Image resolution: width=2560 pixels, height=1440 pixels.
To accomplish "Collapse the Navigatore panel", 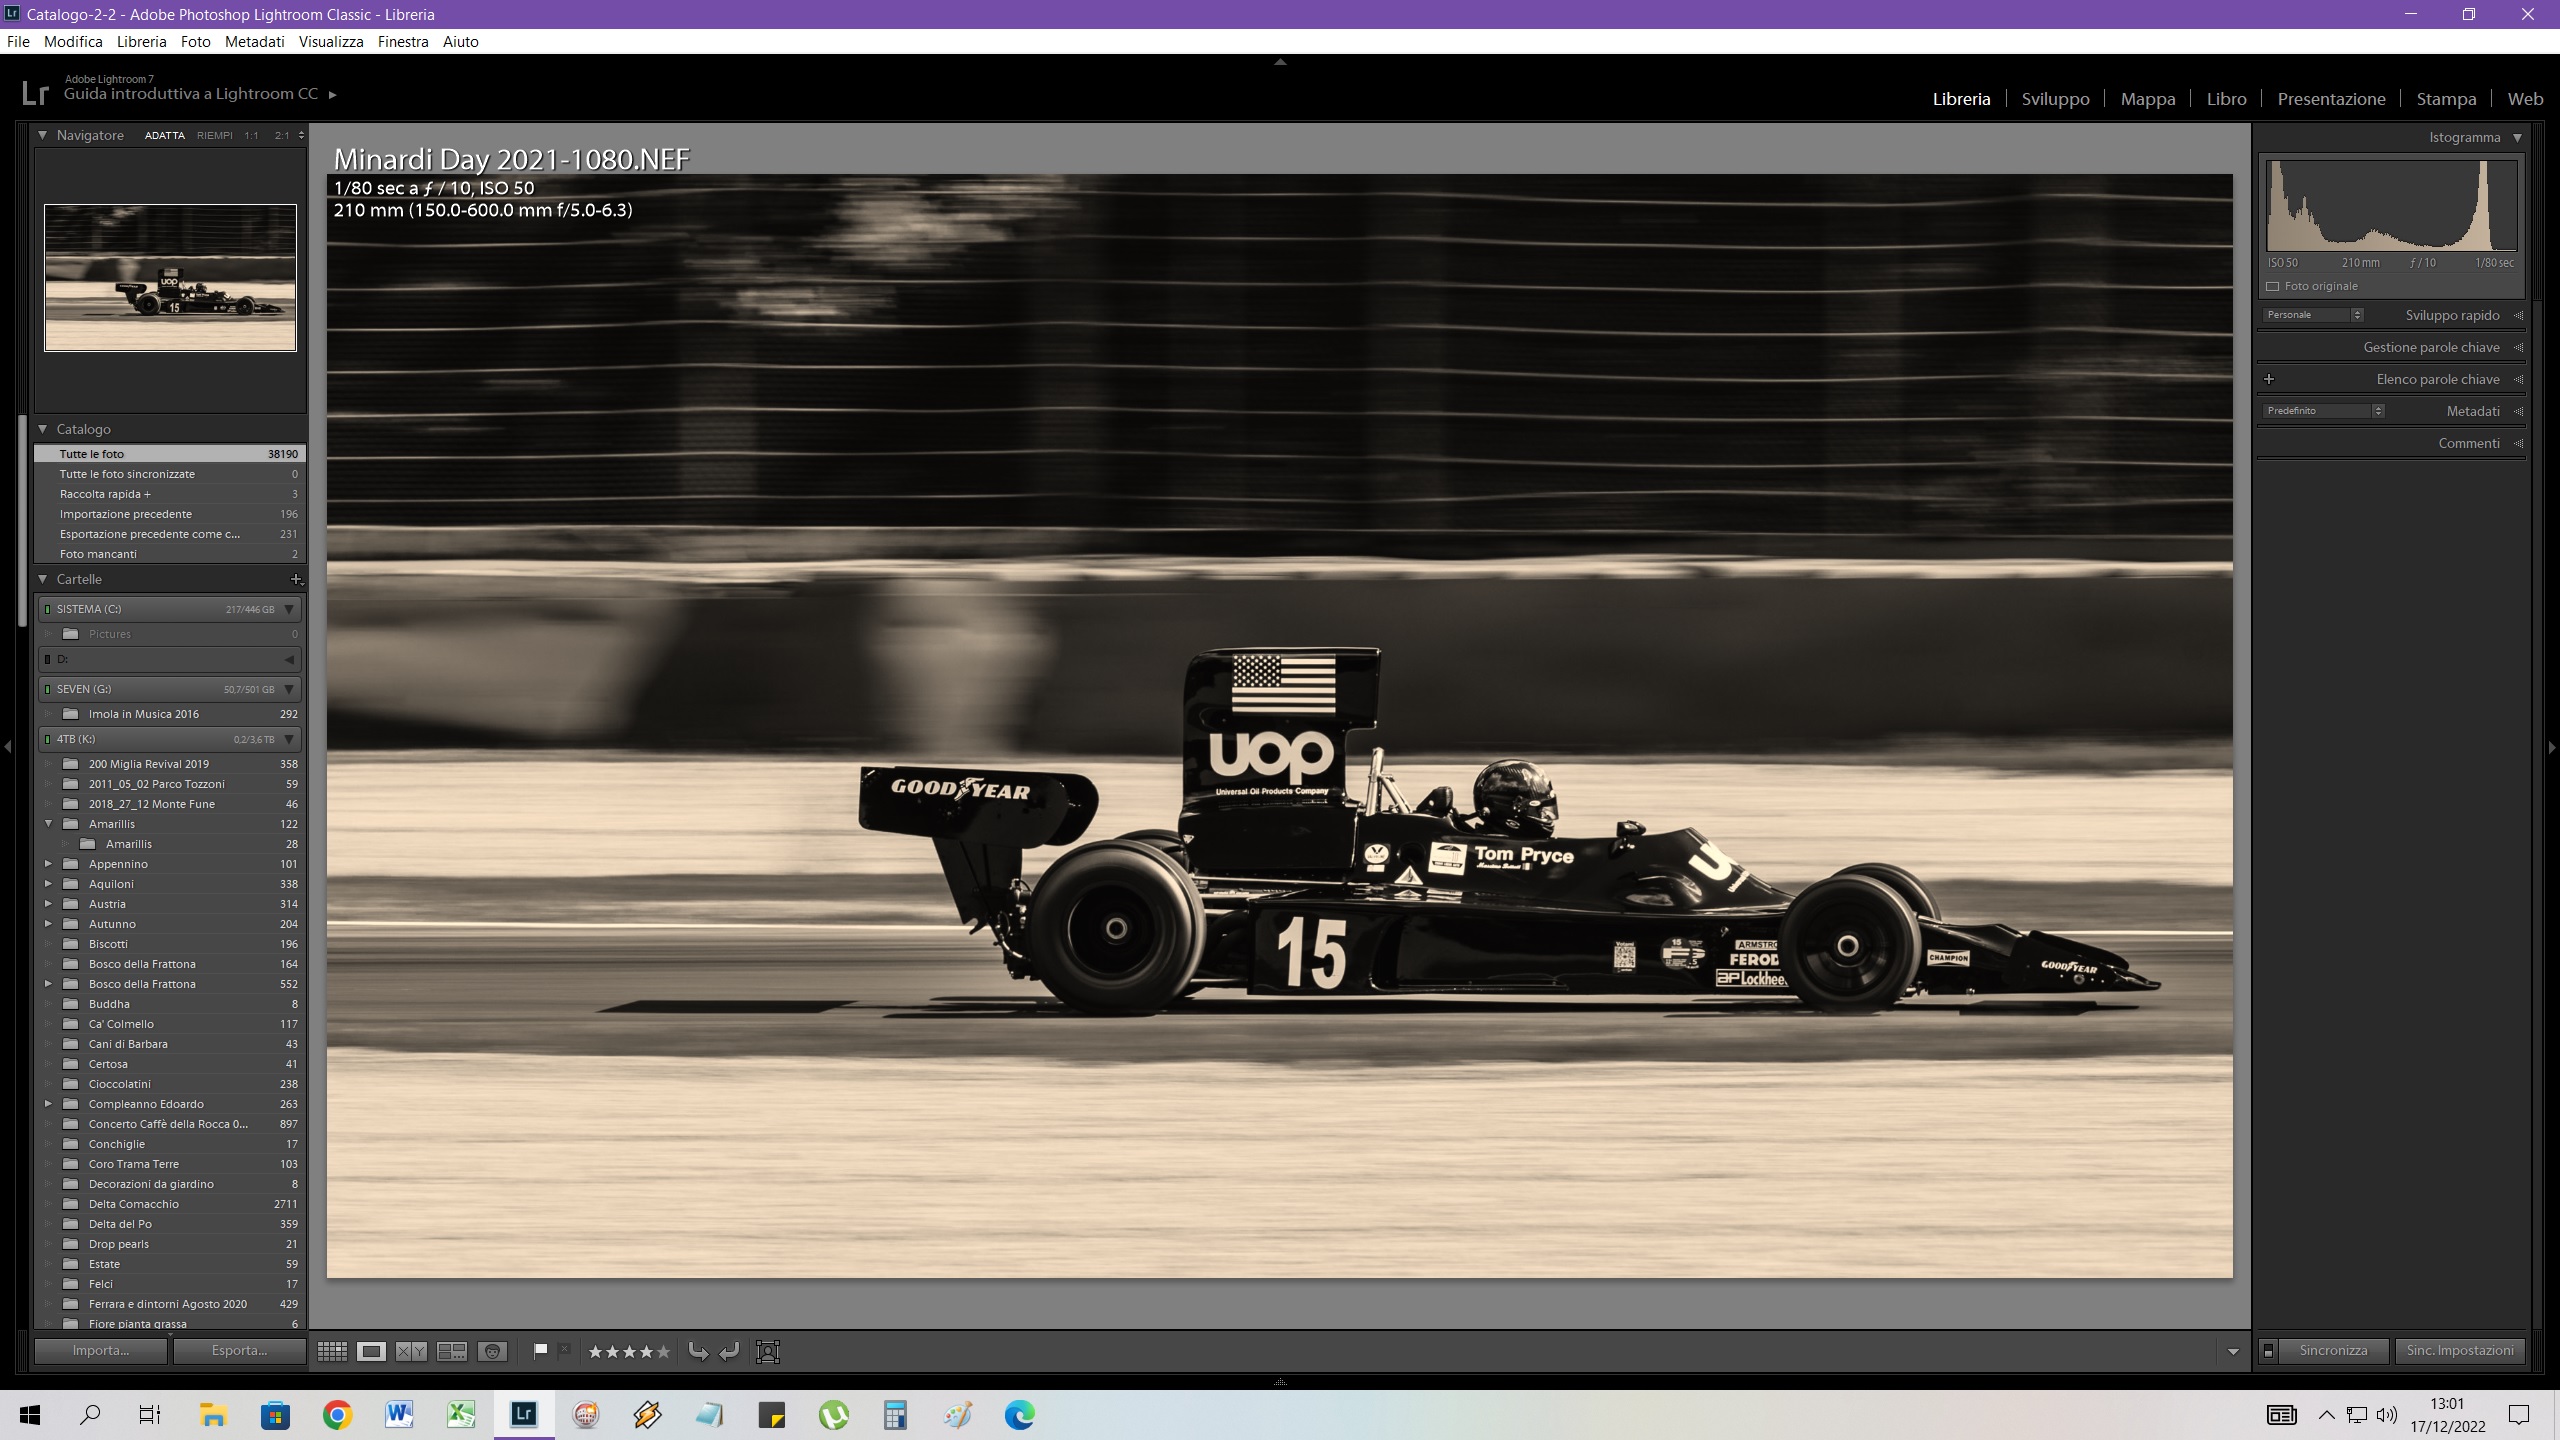I will coord(43,135).
